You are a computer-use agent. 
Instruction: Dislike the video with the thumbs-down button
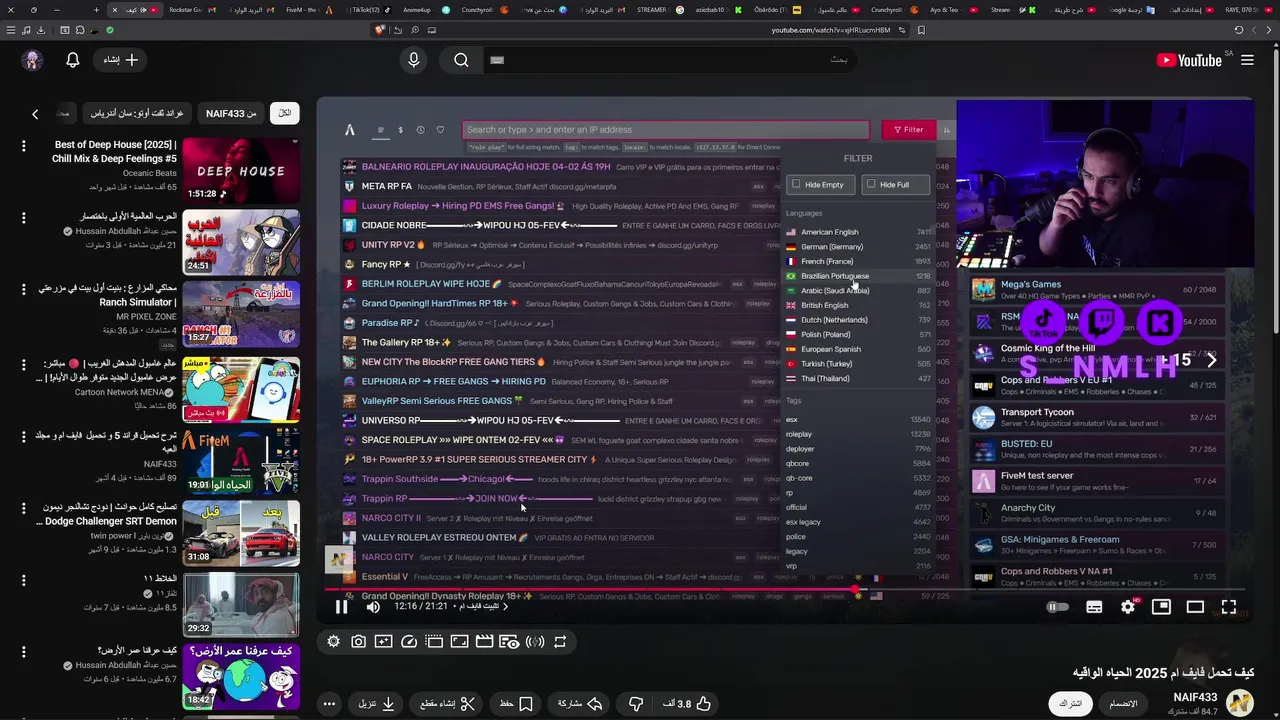pyautogui.click(x=635, y=704)
